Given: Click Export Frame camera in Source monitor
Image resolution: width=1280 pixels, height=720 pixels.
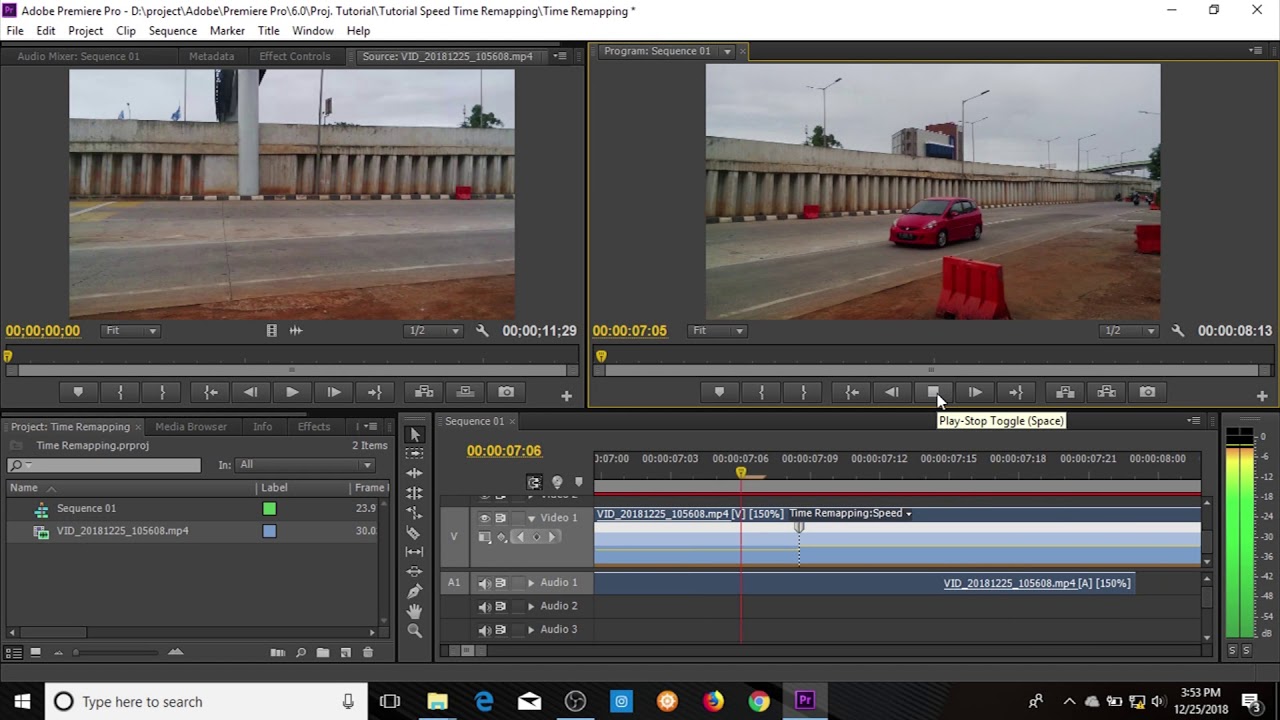Looking at the screenshot, I should pyautogui.click(x=506, y=392).
